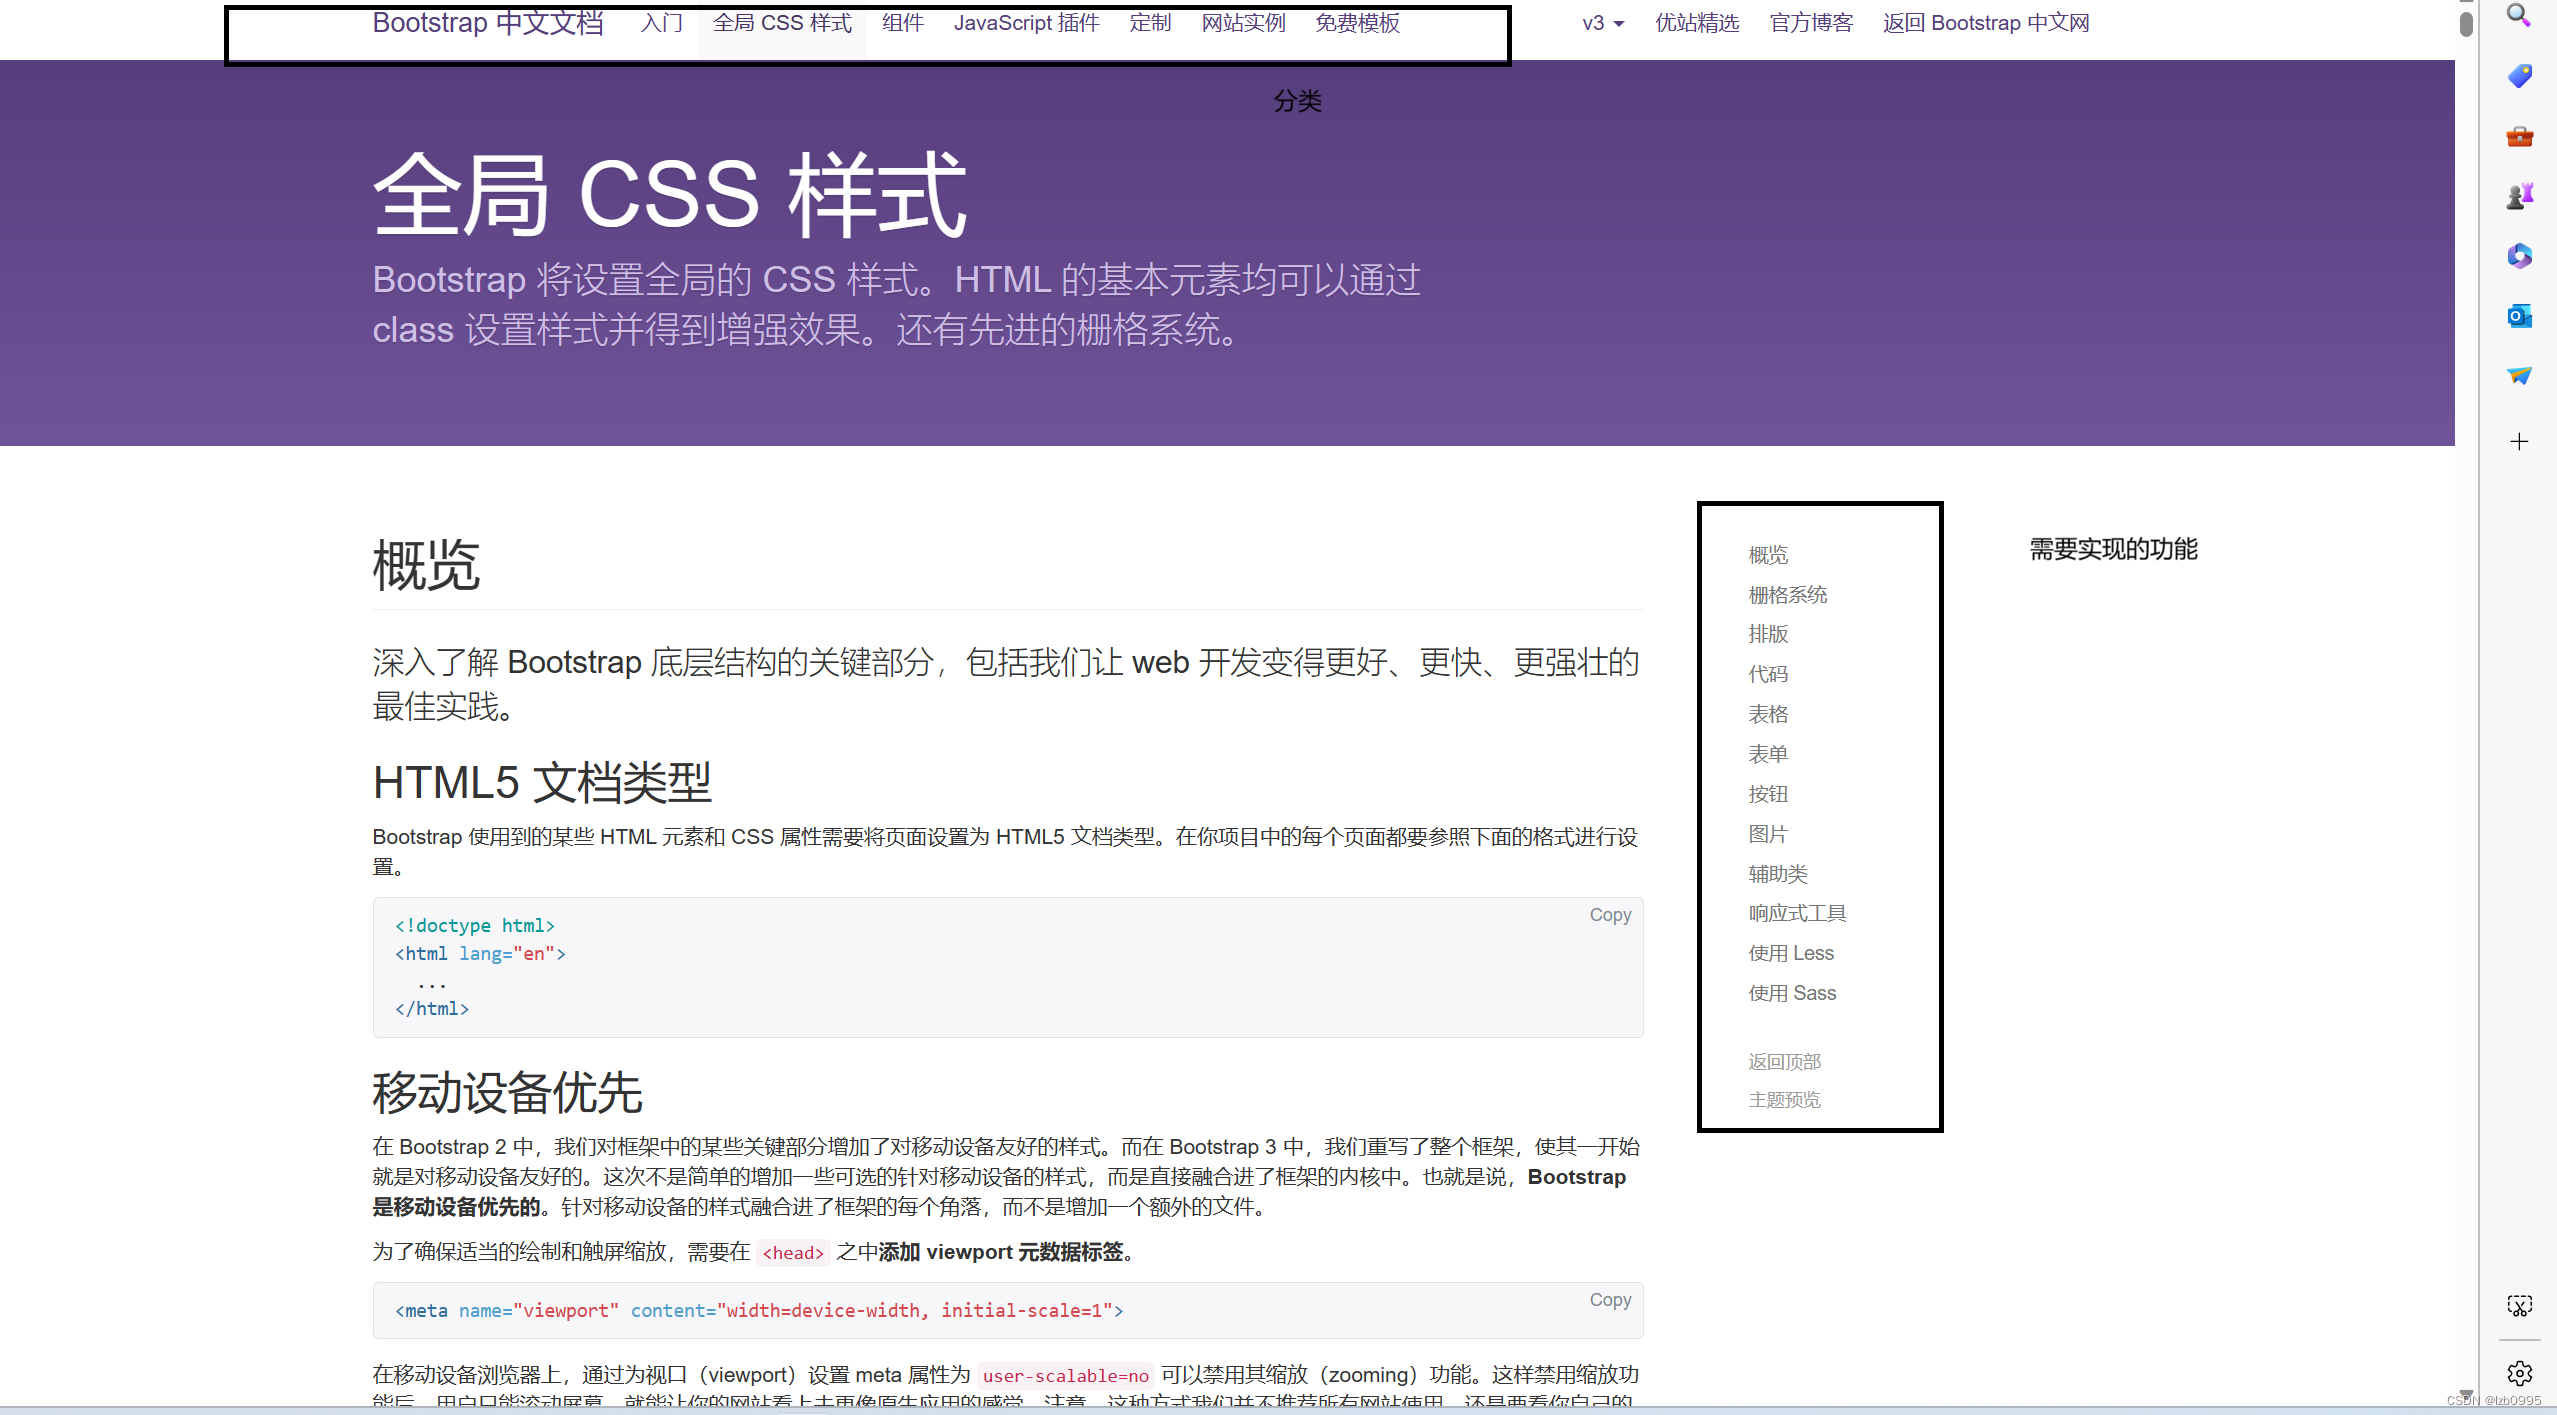
Task: Open the red toolbox Tools icon
Action: (x=2518, y=136)
